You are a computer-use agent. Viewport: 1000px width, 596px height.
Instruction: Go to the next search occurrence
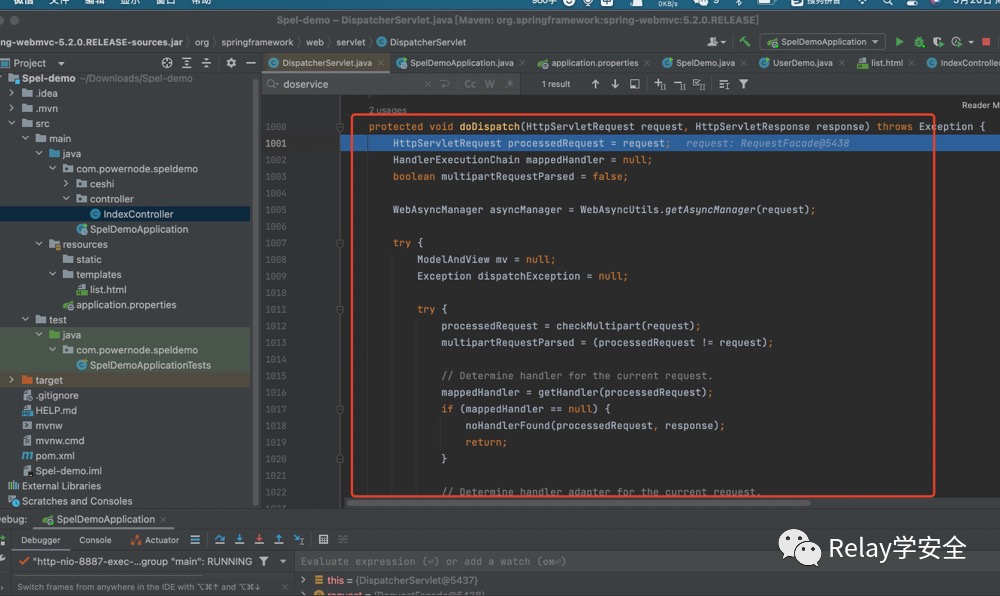coord(615,84)
